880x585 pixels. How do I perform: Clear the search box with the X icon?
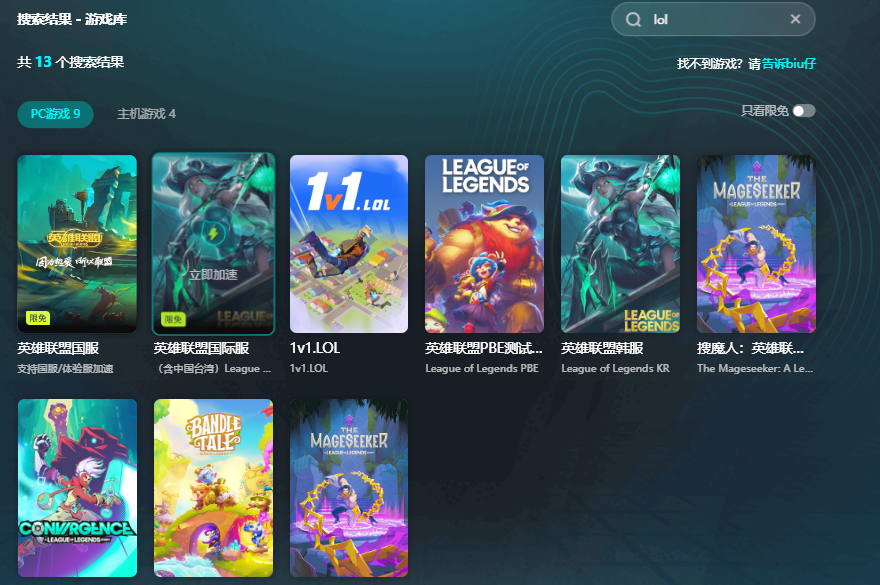[795, 19]
